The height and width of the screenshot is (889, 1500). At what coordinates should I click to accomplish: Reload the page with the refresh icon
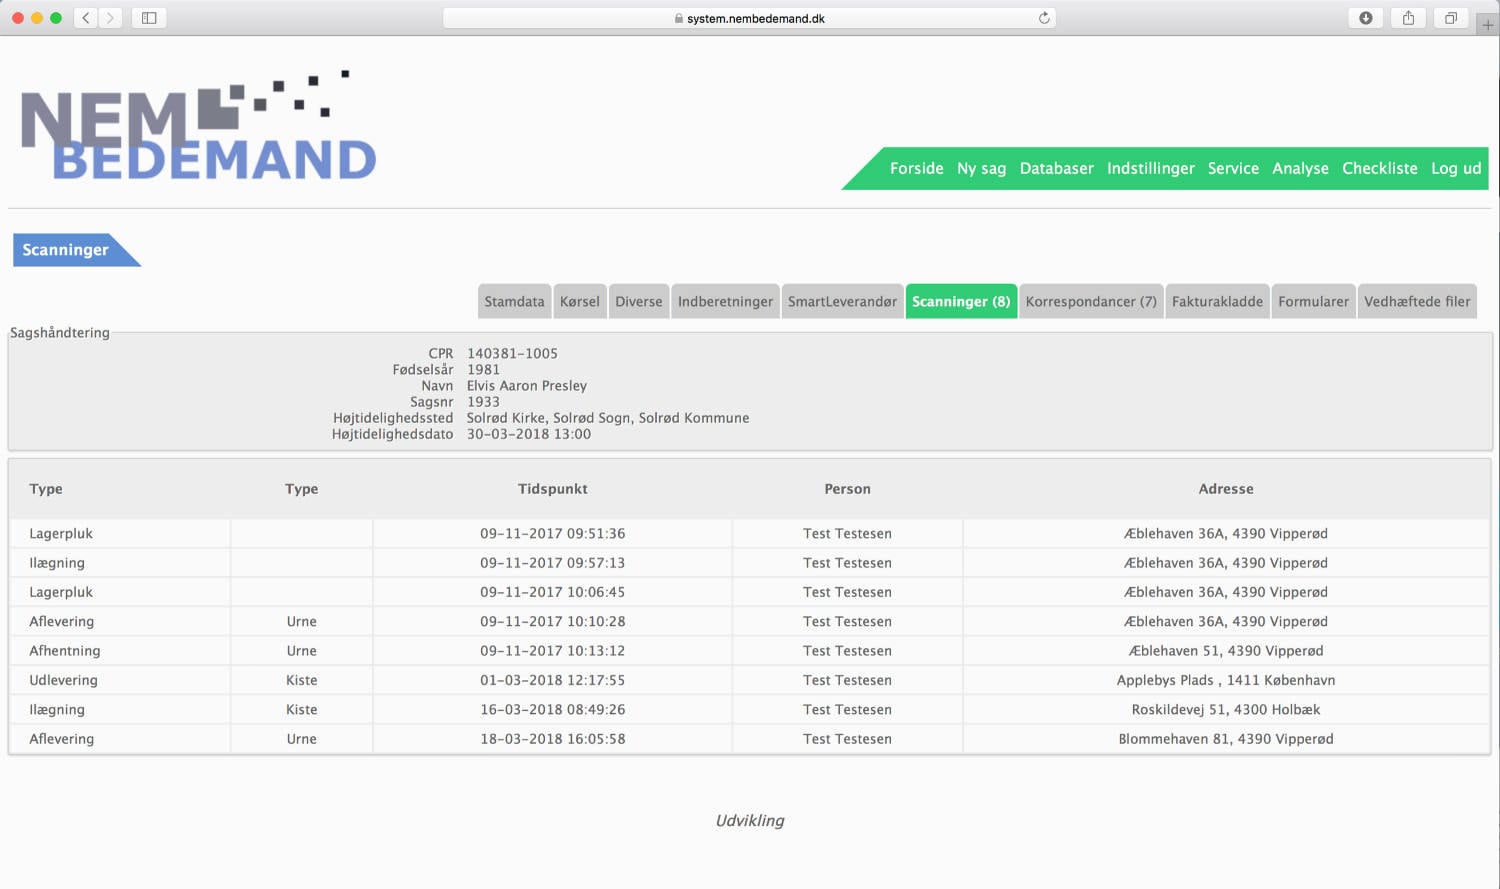pos(1044,18)
